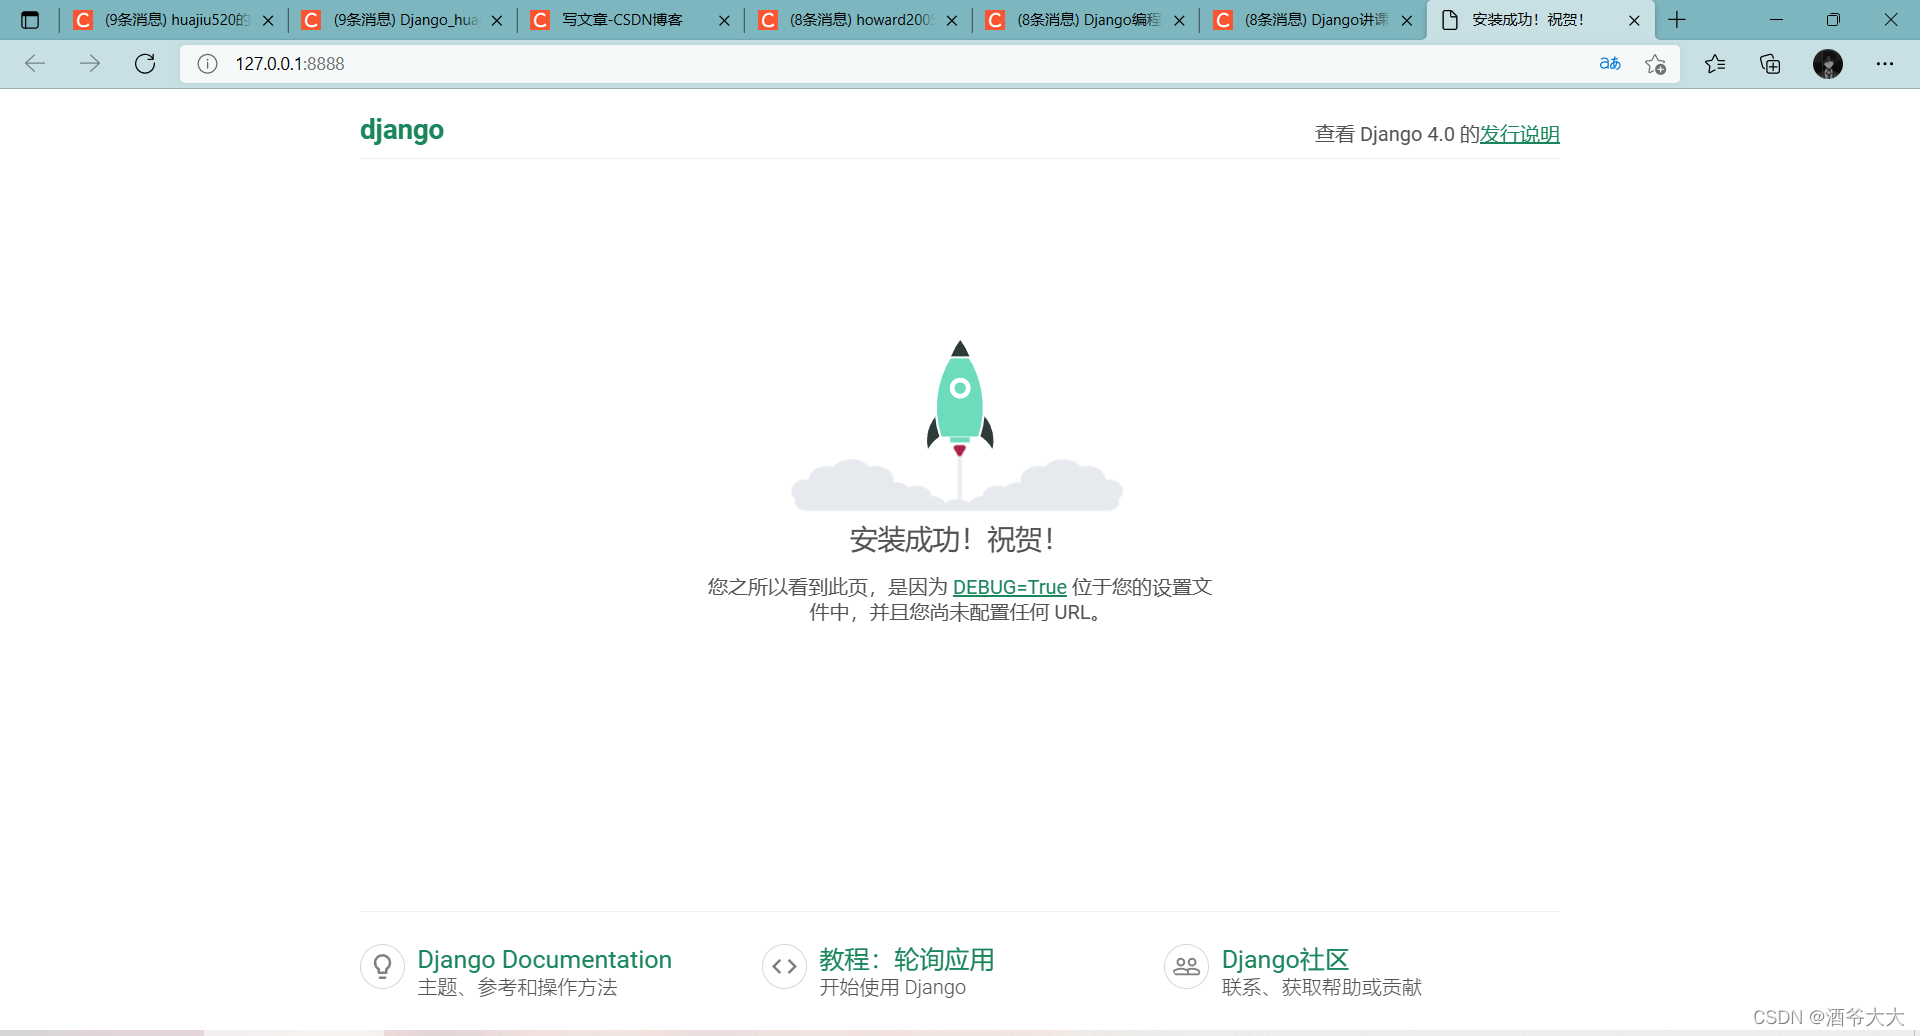Open the tab actions menu icon

[30, 20]
